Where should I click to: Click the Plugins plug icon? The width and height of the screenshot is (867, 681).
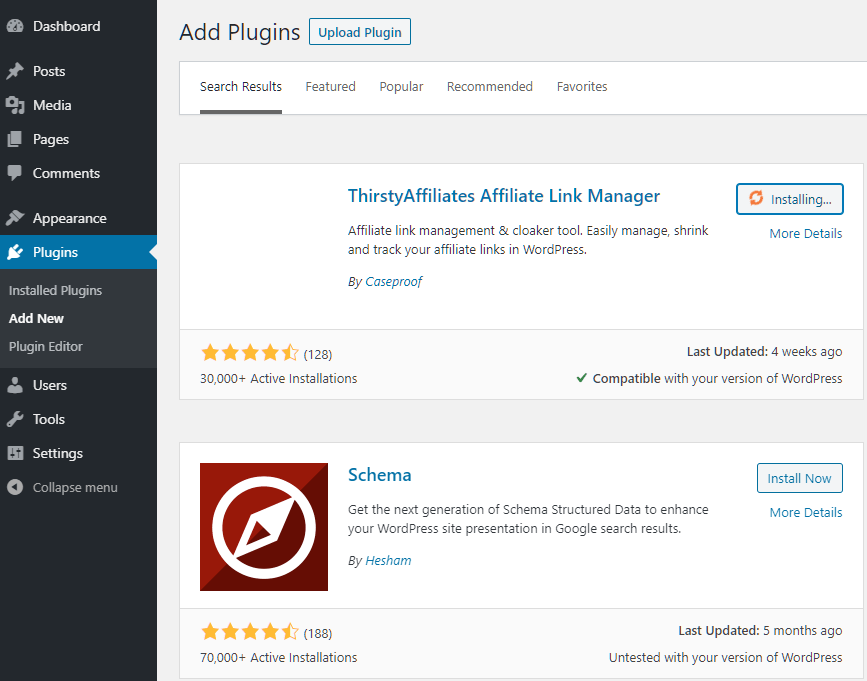(15, 252)
